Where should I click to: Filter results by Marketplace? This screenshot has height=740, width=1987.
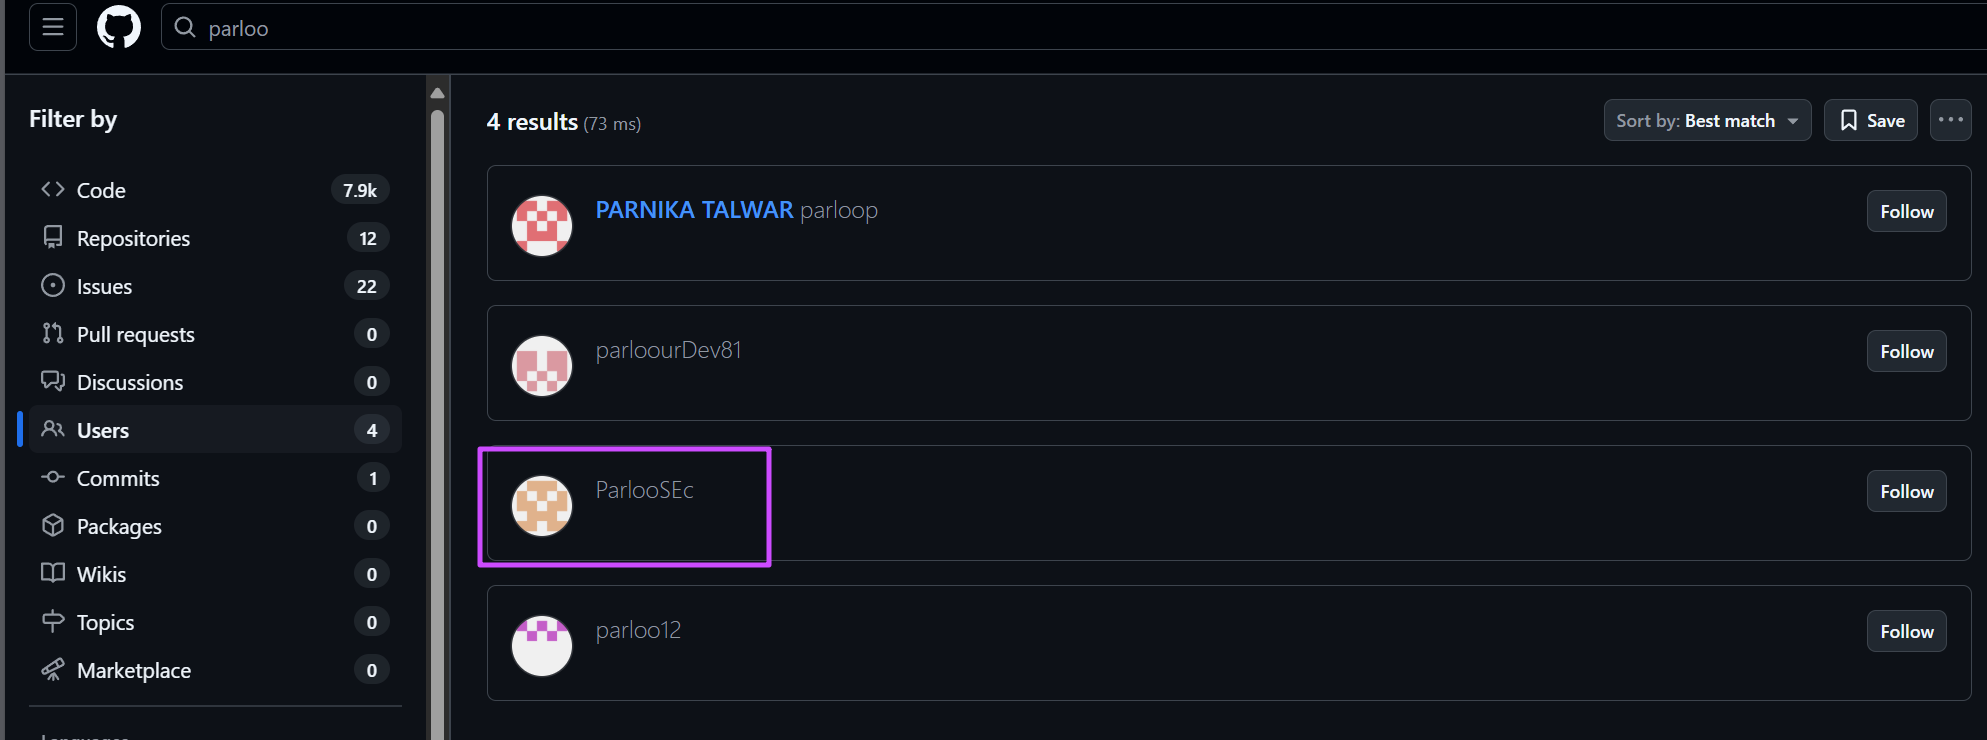point(133,670)
